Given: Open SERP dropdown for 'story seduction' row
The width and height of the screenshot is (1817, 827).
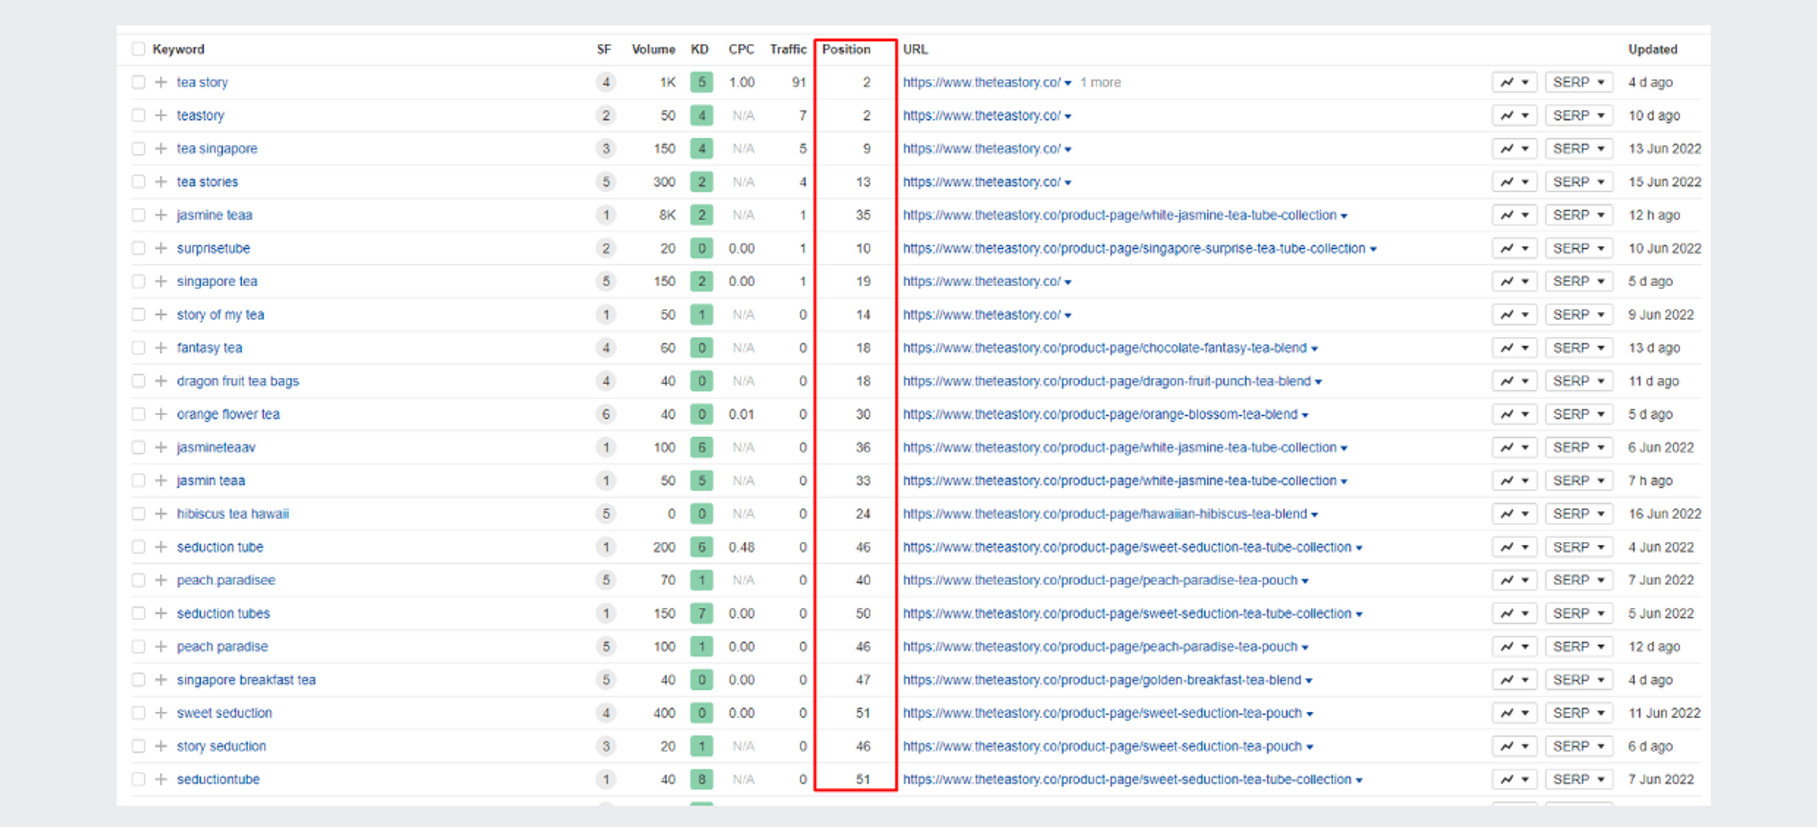Looking at the screenshot, I should point(1579,746).
